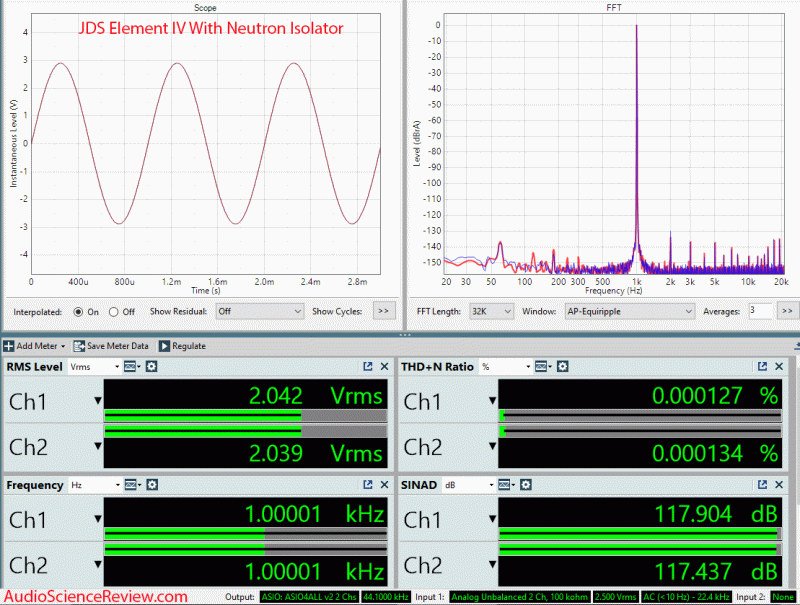Expand SINAD Ch1 channel arrow

click(492, 519)
